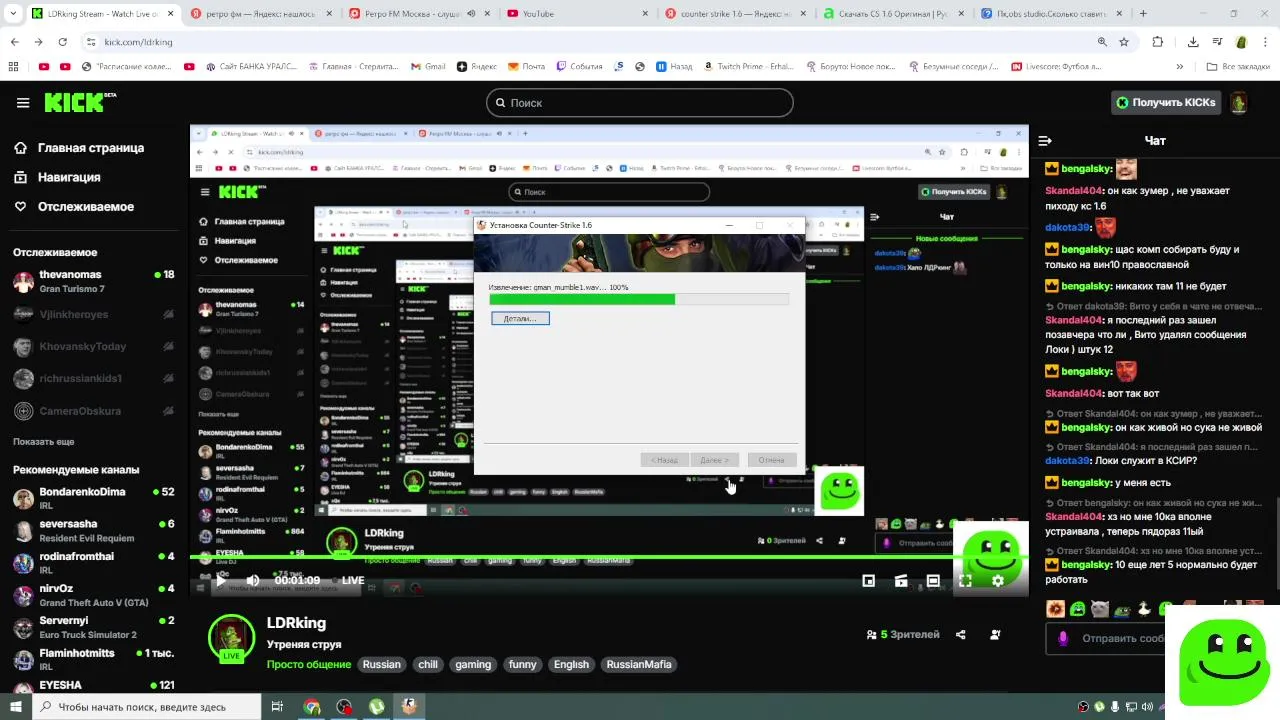Screen dimensions: 1280x720
Task: Share the LDRking stream
Action: (961, 635)
